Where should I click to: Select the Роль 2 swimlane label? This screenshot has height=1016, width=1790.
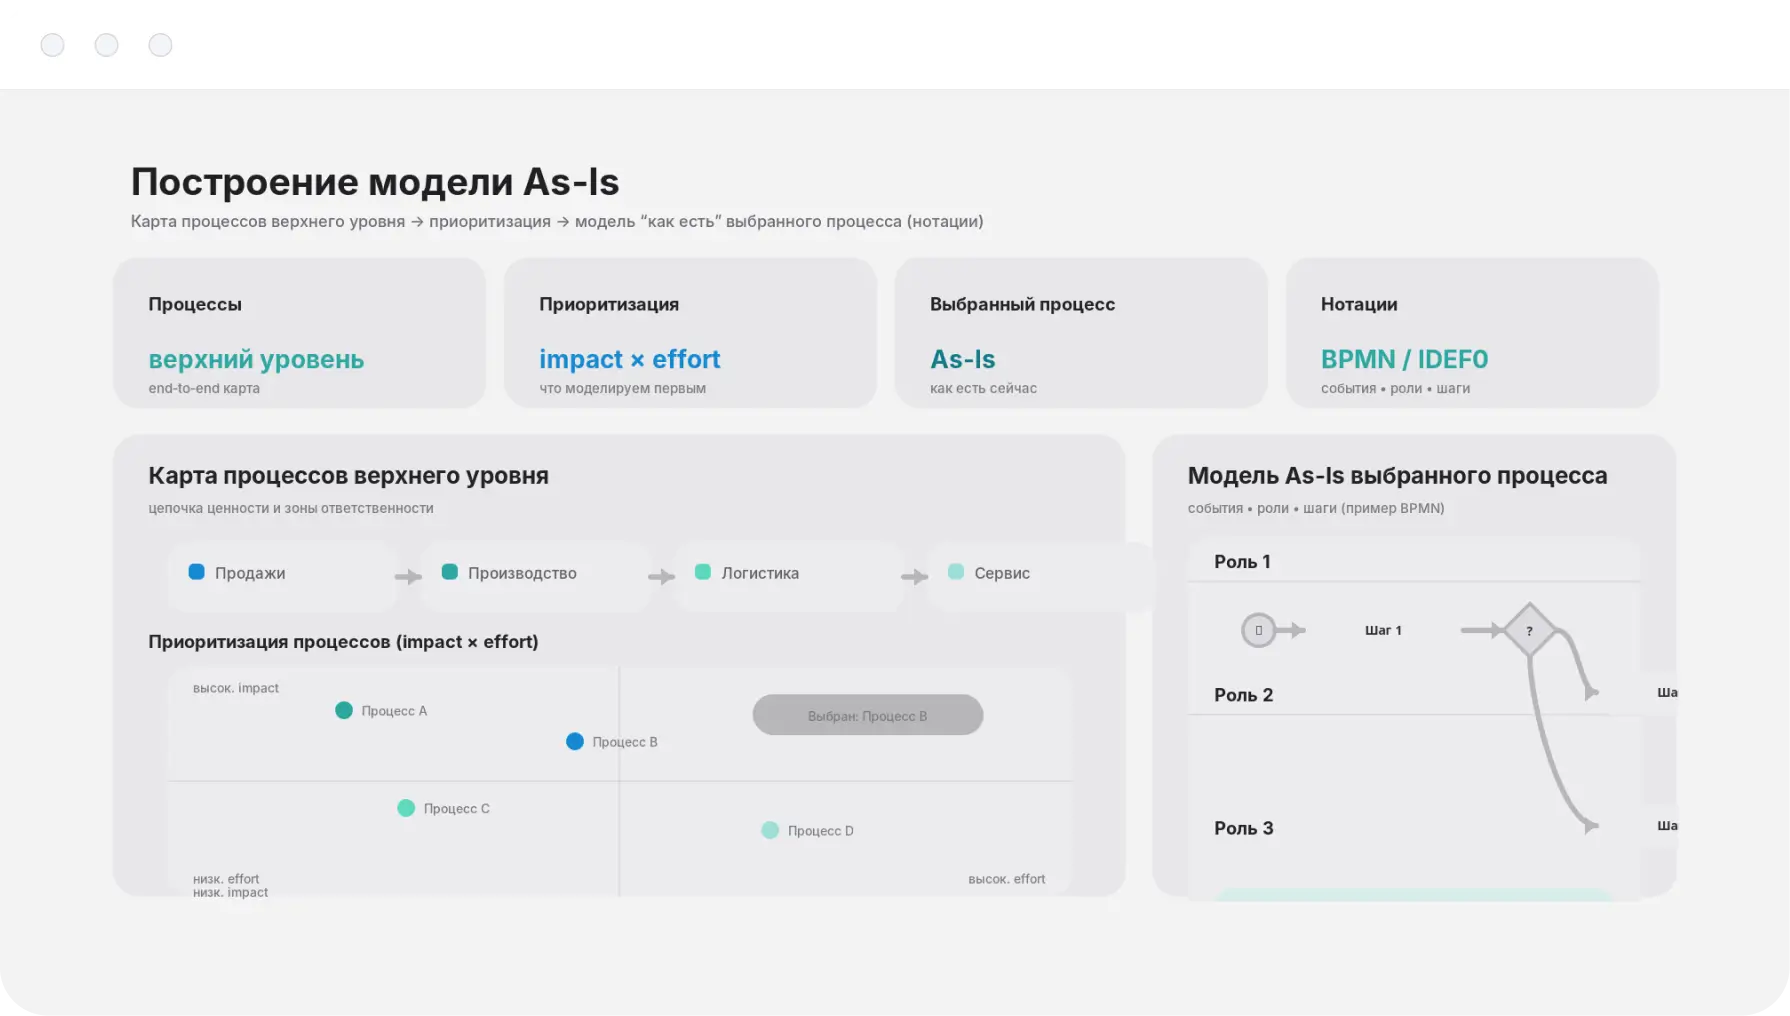pyautogui.click(x=1243, y=695)
